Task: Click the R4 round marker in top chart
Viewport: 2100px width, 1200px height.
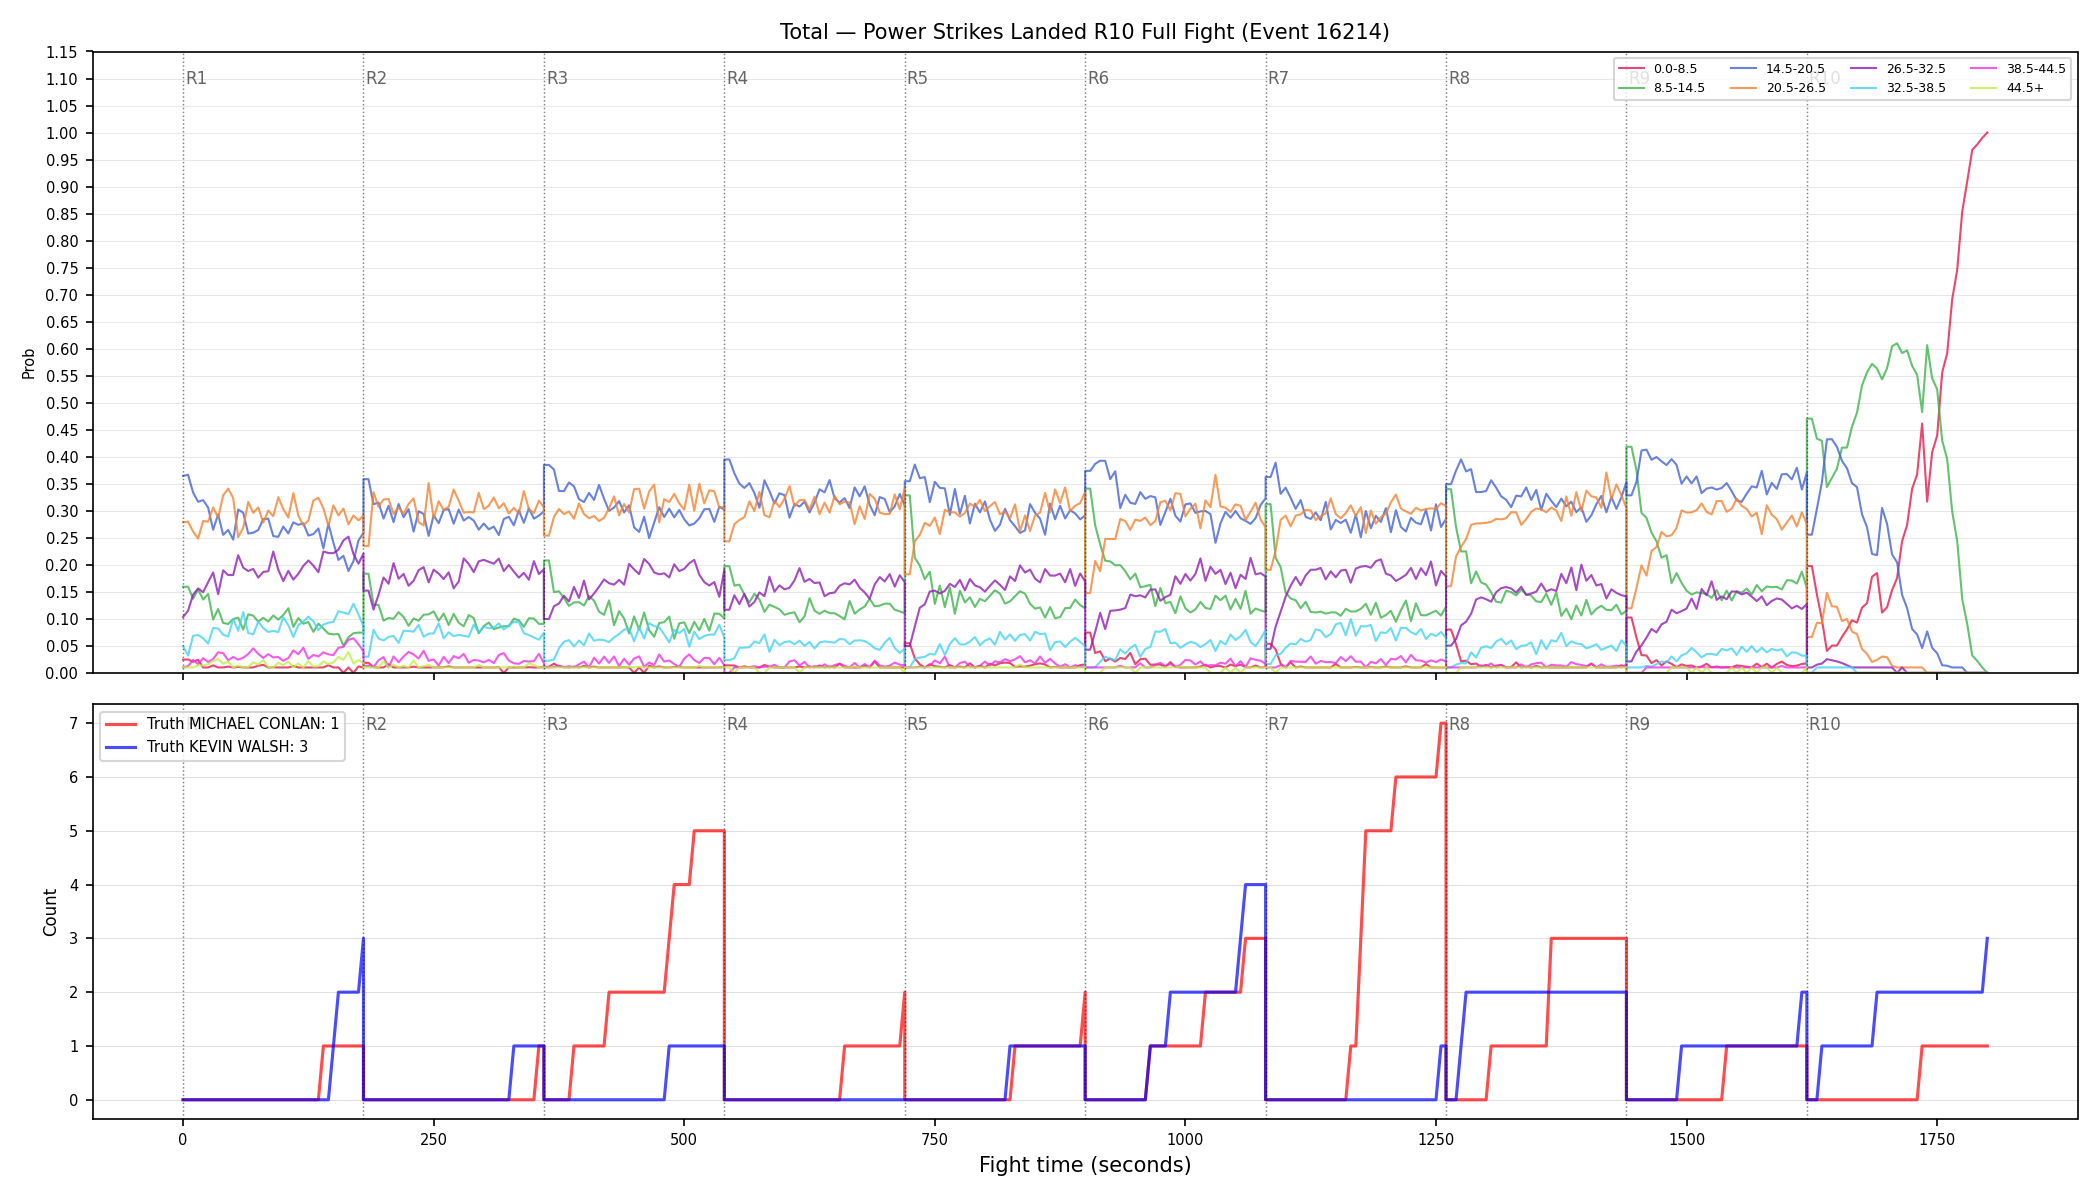Action: [737, 78]
